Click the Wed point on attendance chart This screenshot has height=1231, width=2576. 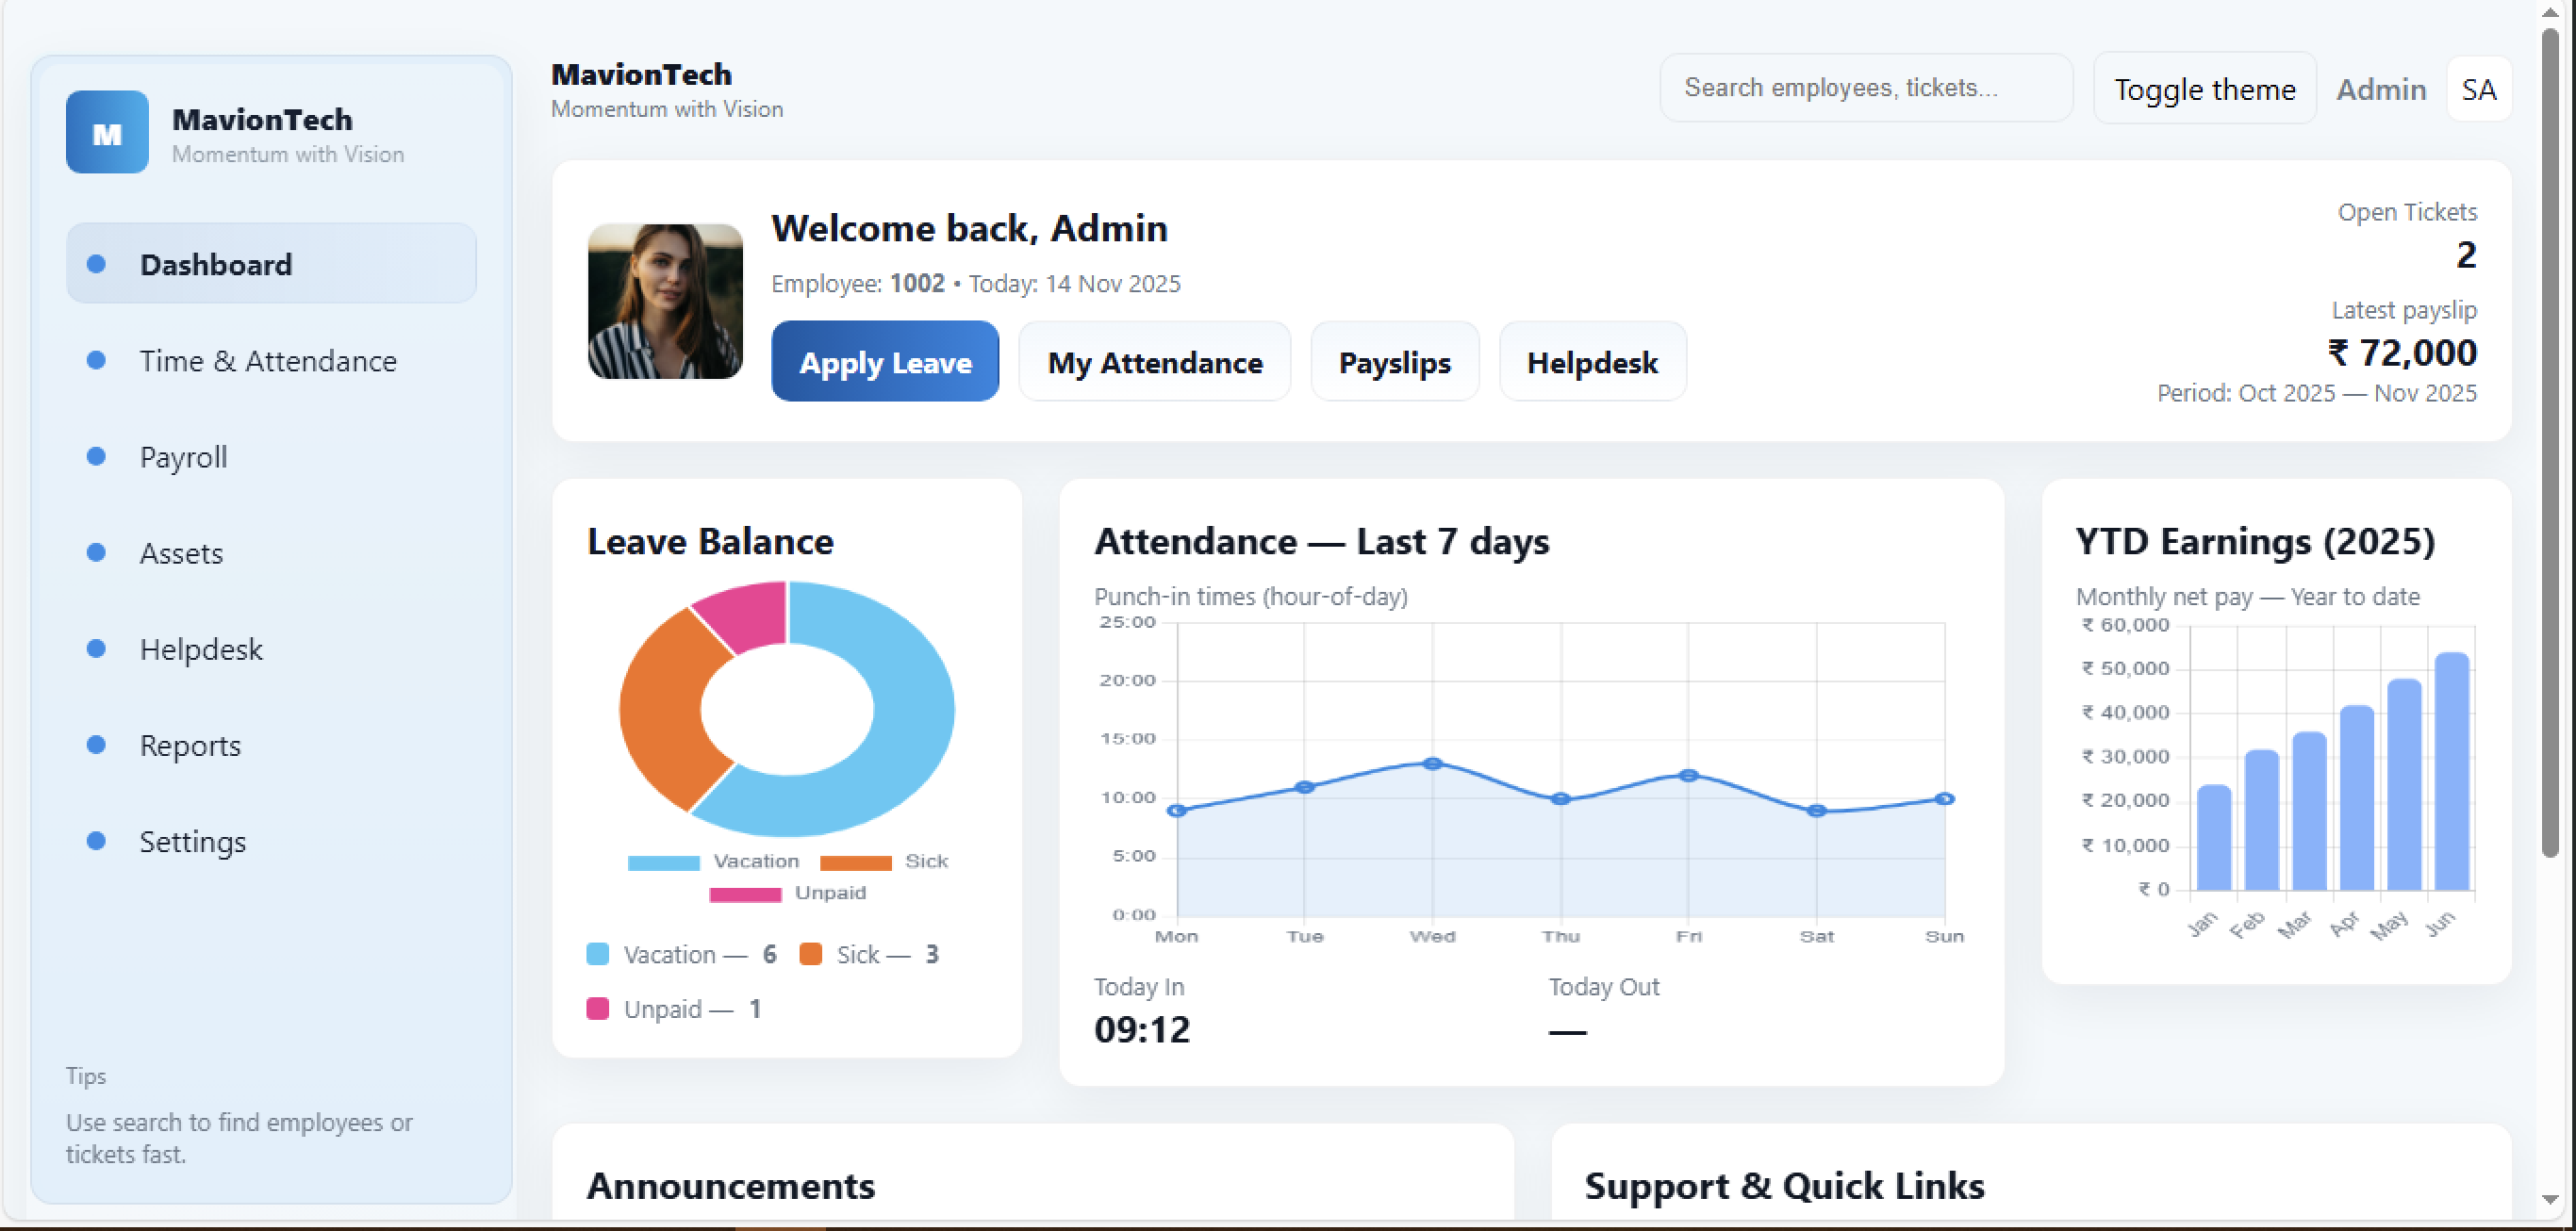(1432, 764)
